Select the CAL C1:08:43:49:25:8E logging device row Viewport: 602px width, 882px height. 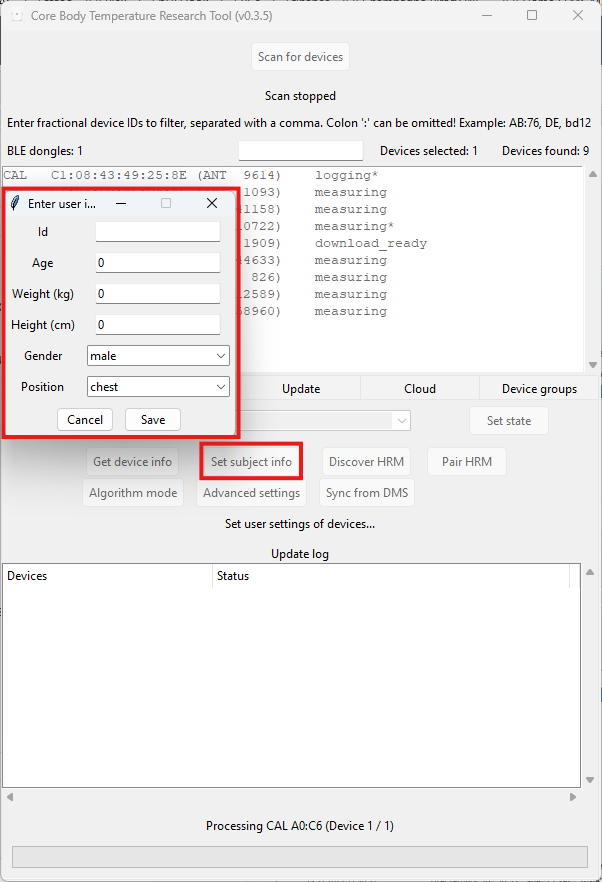click(x=293, y=176)
